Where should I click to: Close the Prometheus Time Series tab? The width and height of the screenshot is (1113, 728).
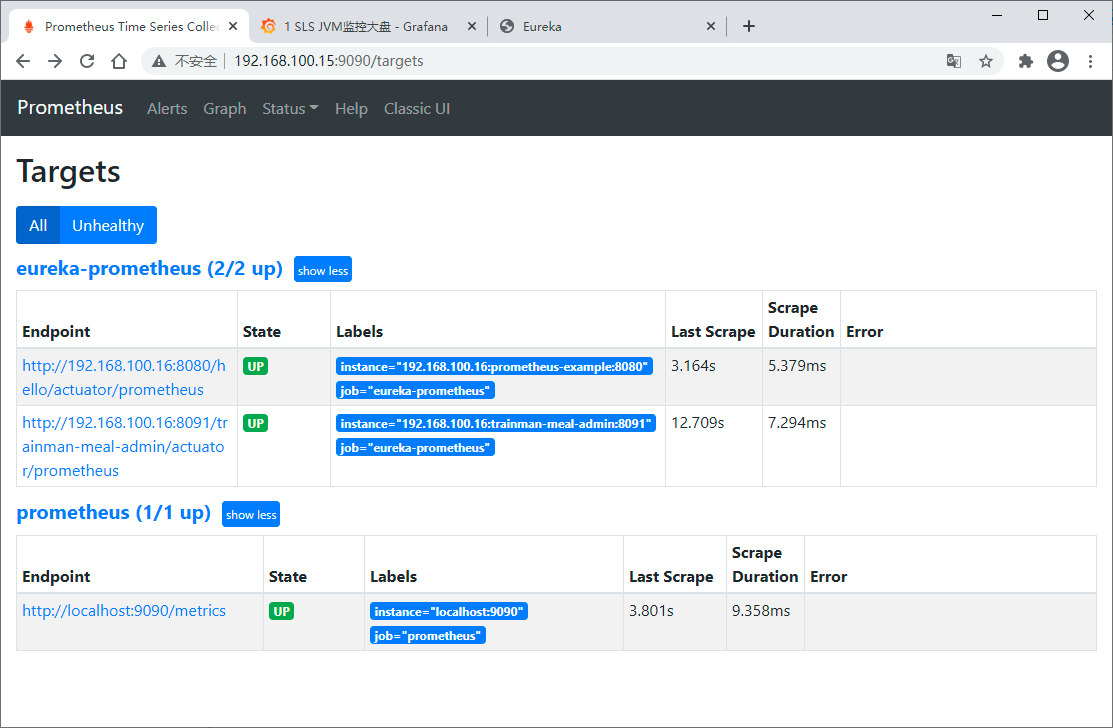[233, 26]
